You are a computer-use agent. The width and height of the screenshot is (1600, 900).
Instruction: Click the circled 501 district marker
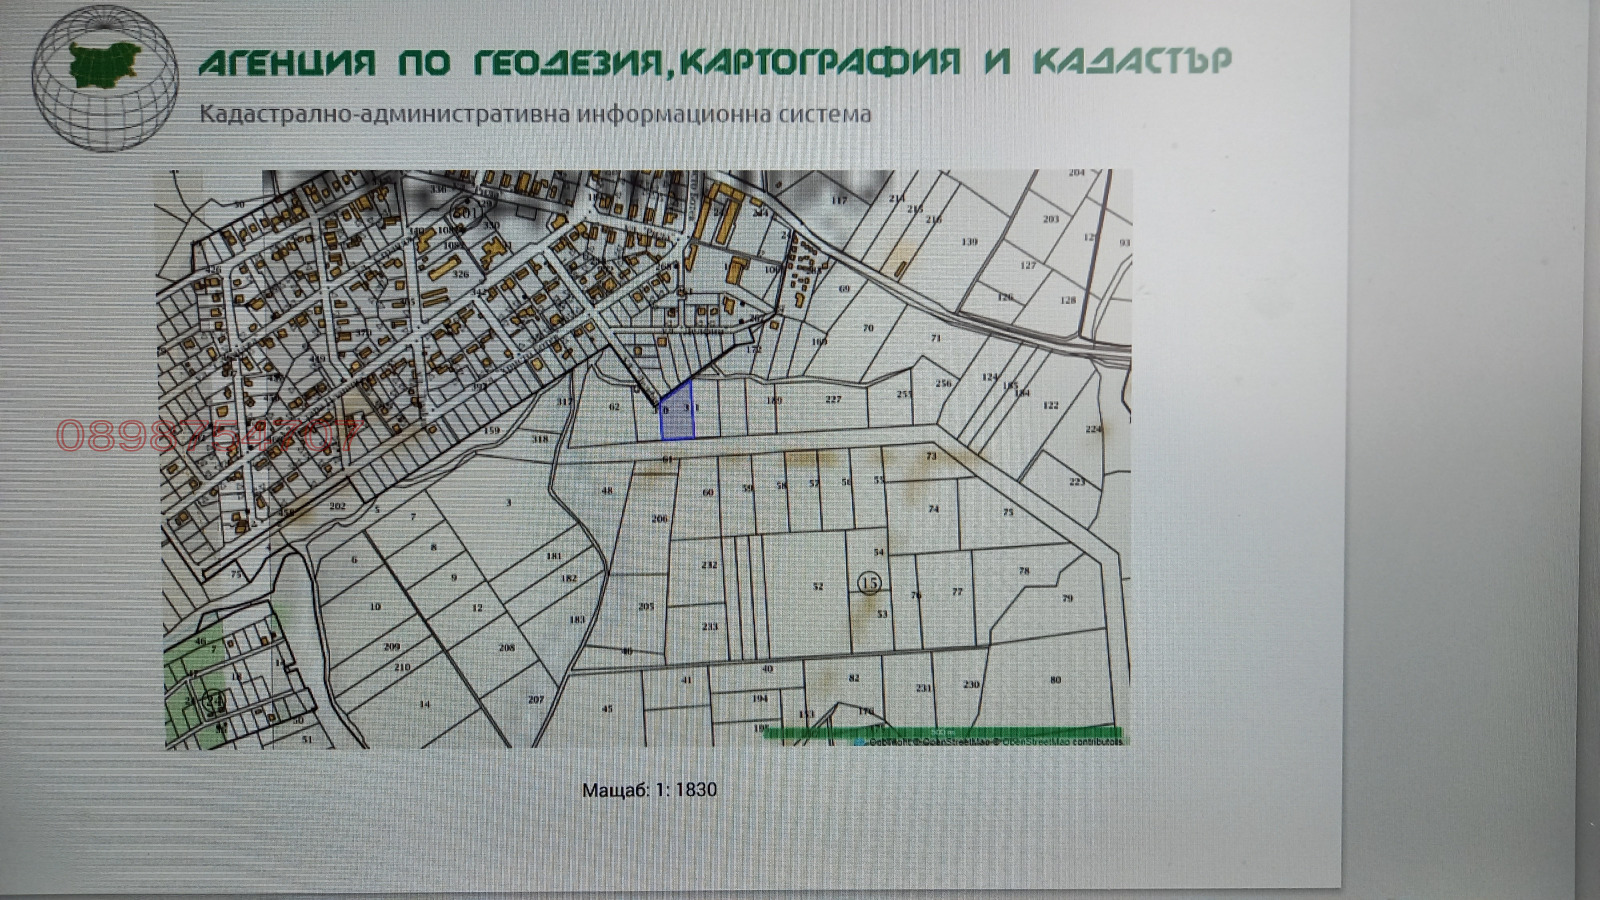[x=462, y=212]
